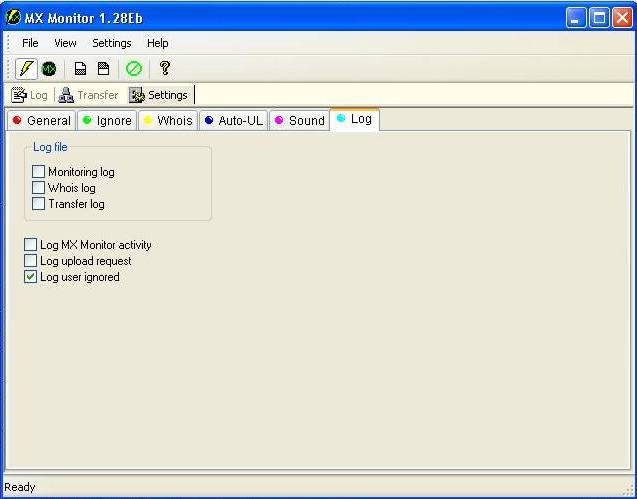
Task: Close the MX Monitor window
Action: [x=622, y=18]
